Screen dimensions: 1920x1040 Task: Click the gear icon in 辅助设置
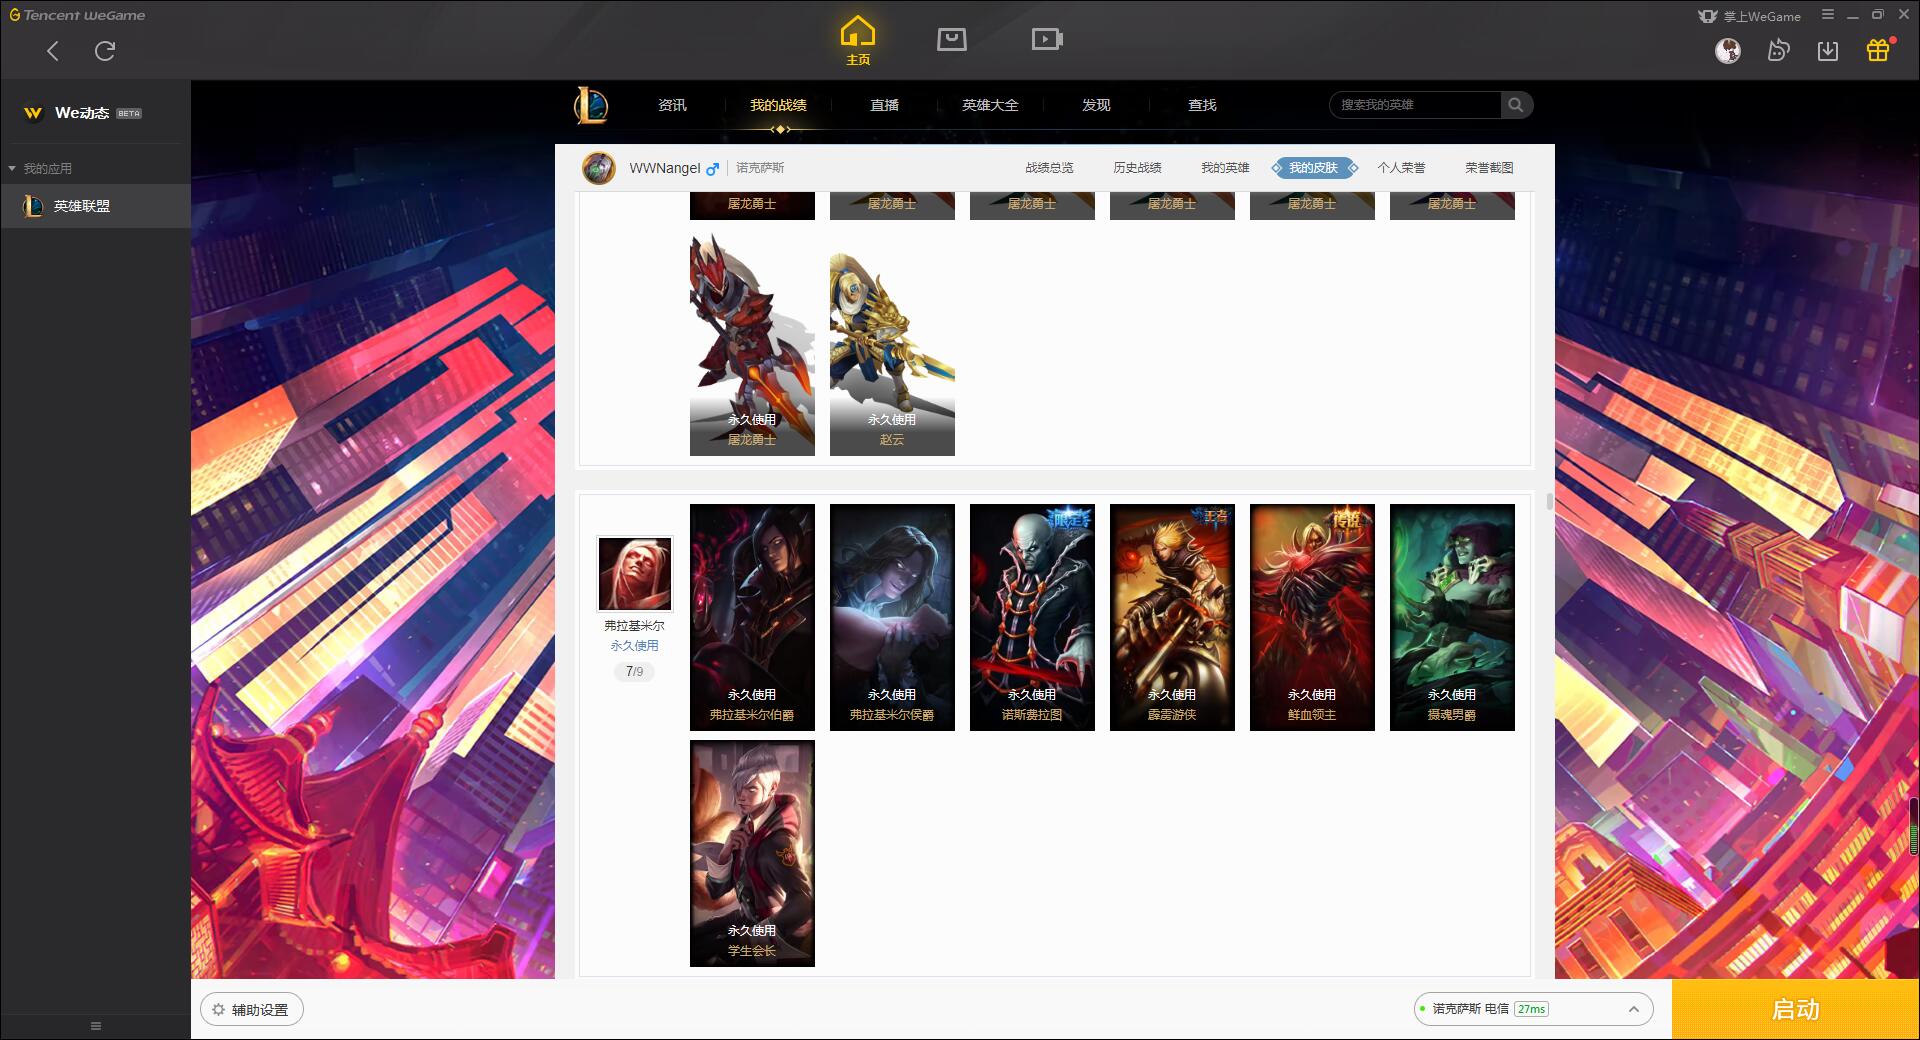218,1010
